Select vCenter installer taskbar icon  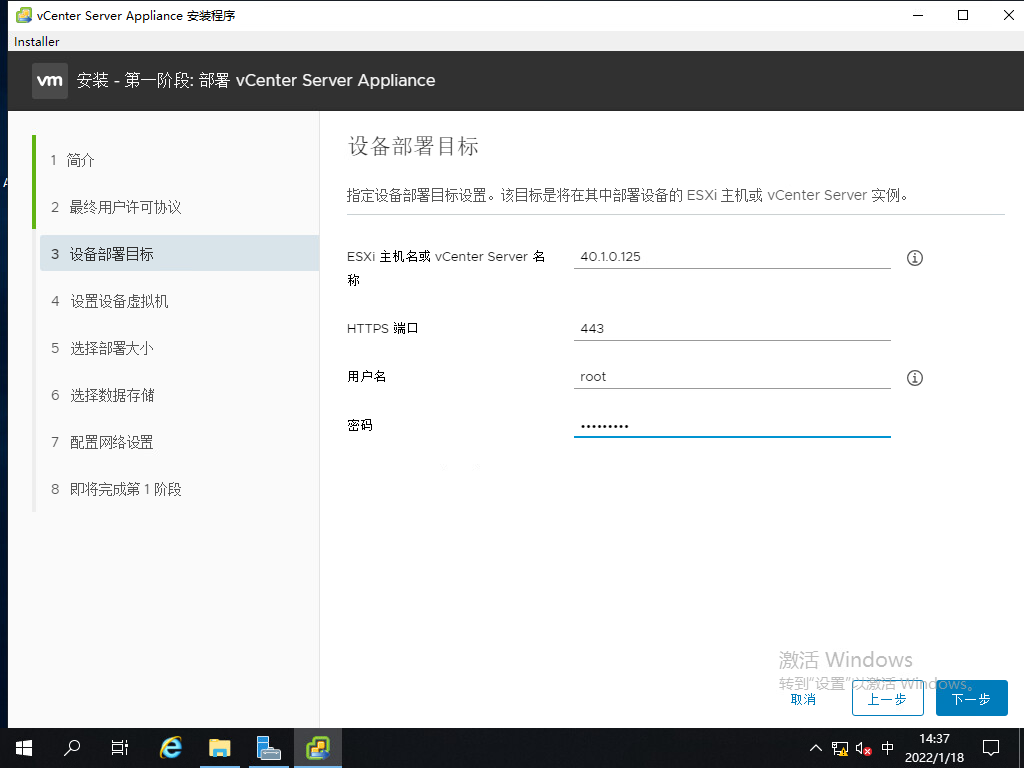[x=318, y=748]
